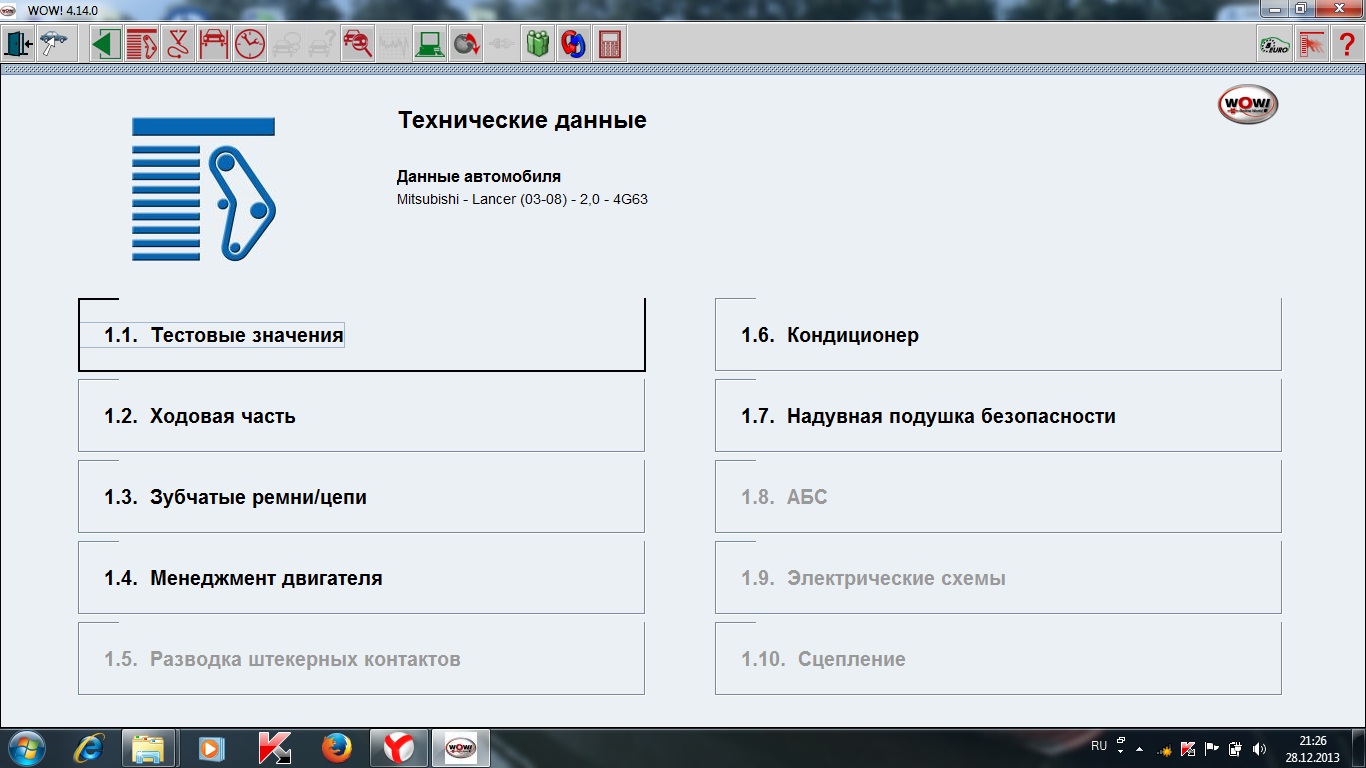Screen dimensions: 1366x768
Task: Click the red technical data belt icon
Action: (x=142, y=45)
